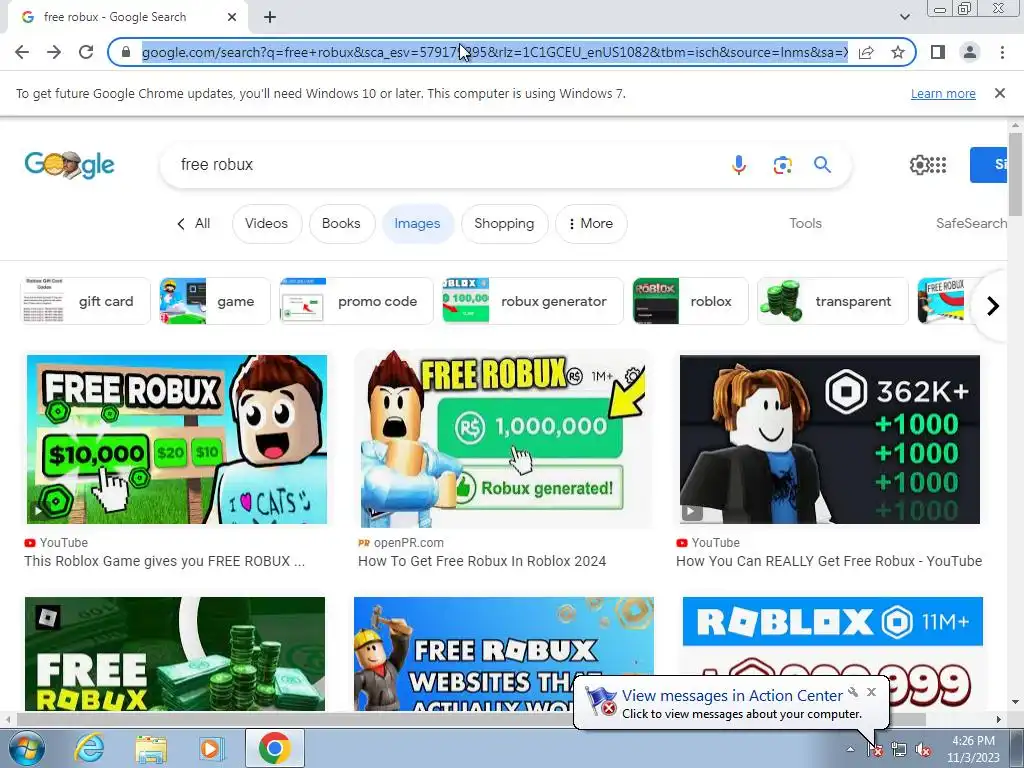Dismiss the Windows 7 update notice
Viewport: 1024px width, 768px height.
point(1000,93)
